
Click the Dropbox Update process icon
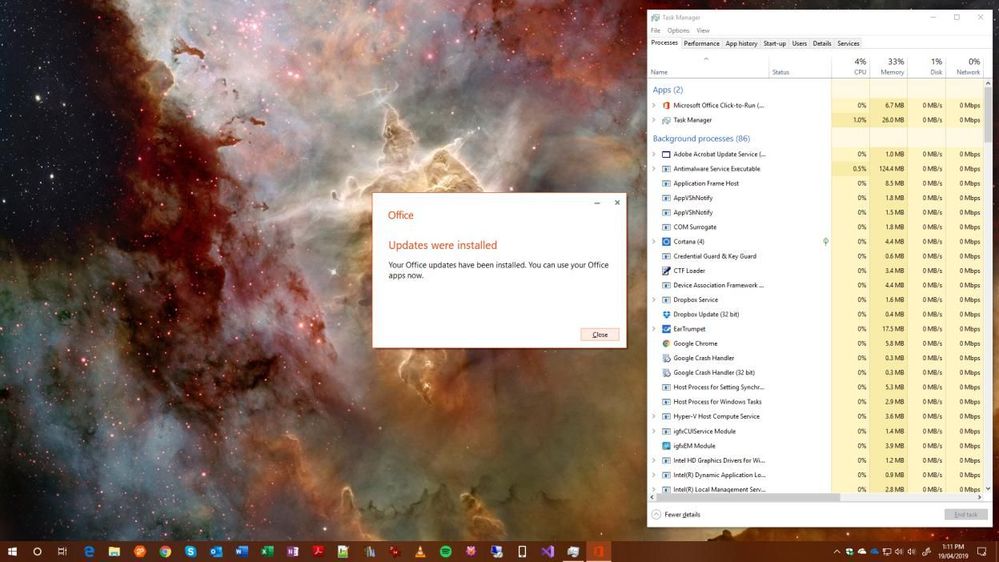[666, 314]
